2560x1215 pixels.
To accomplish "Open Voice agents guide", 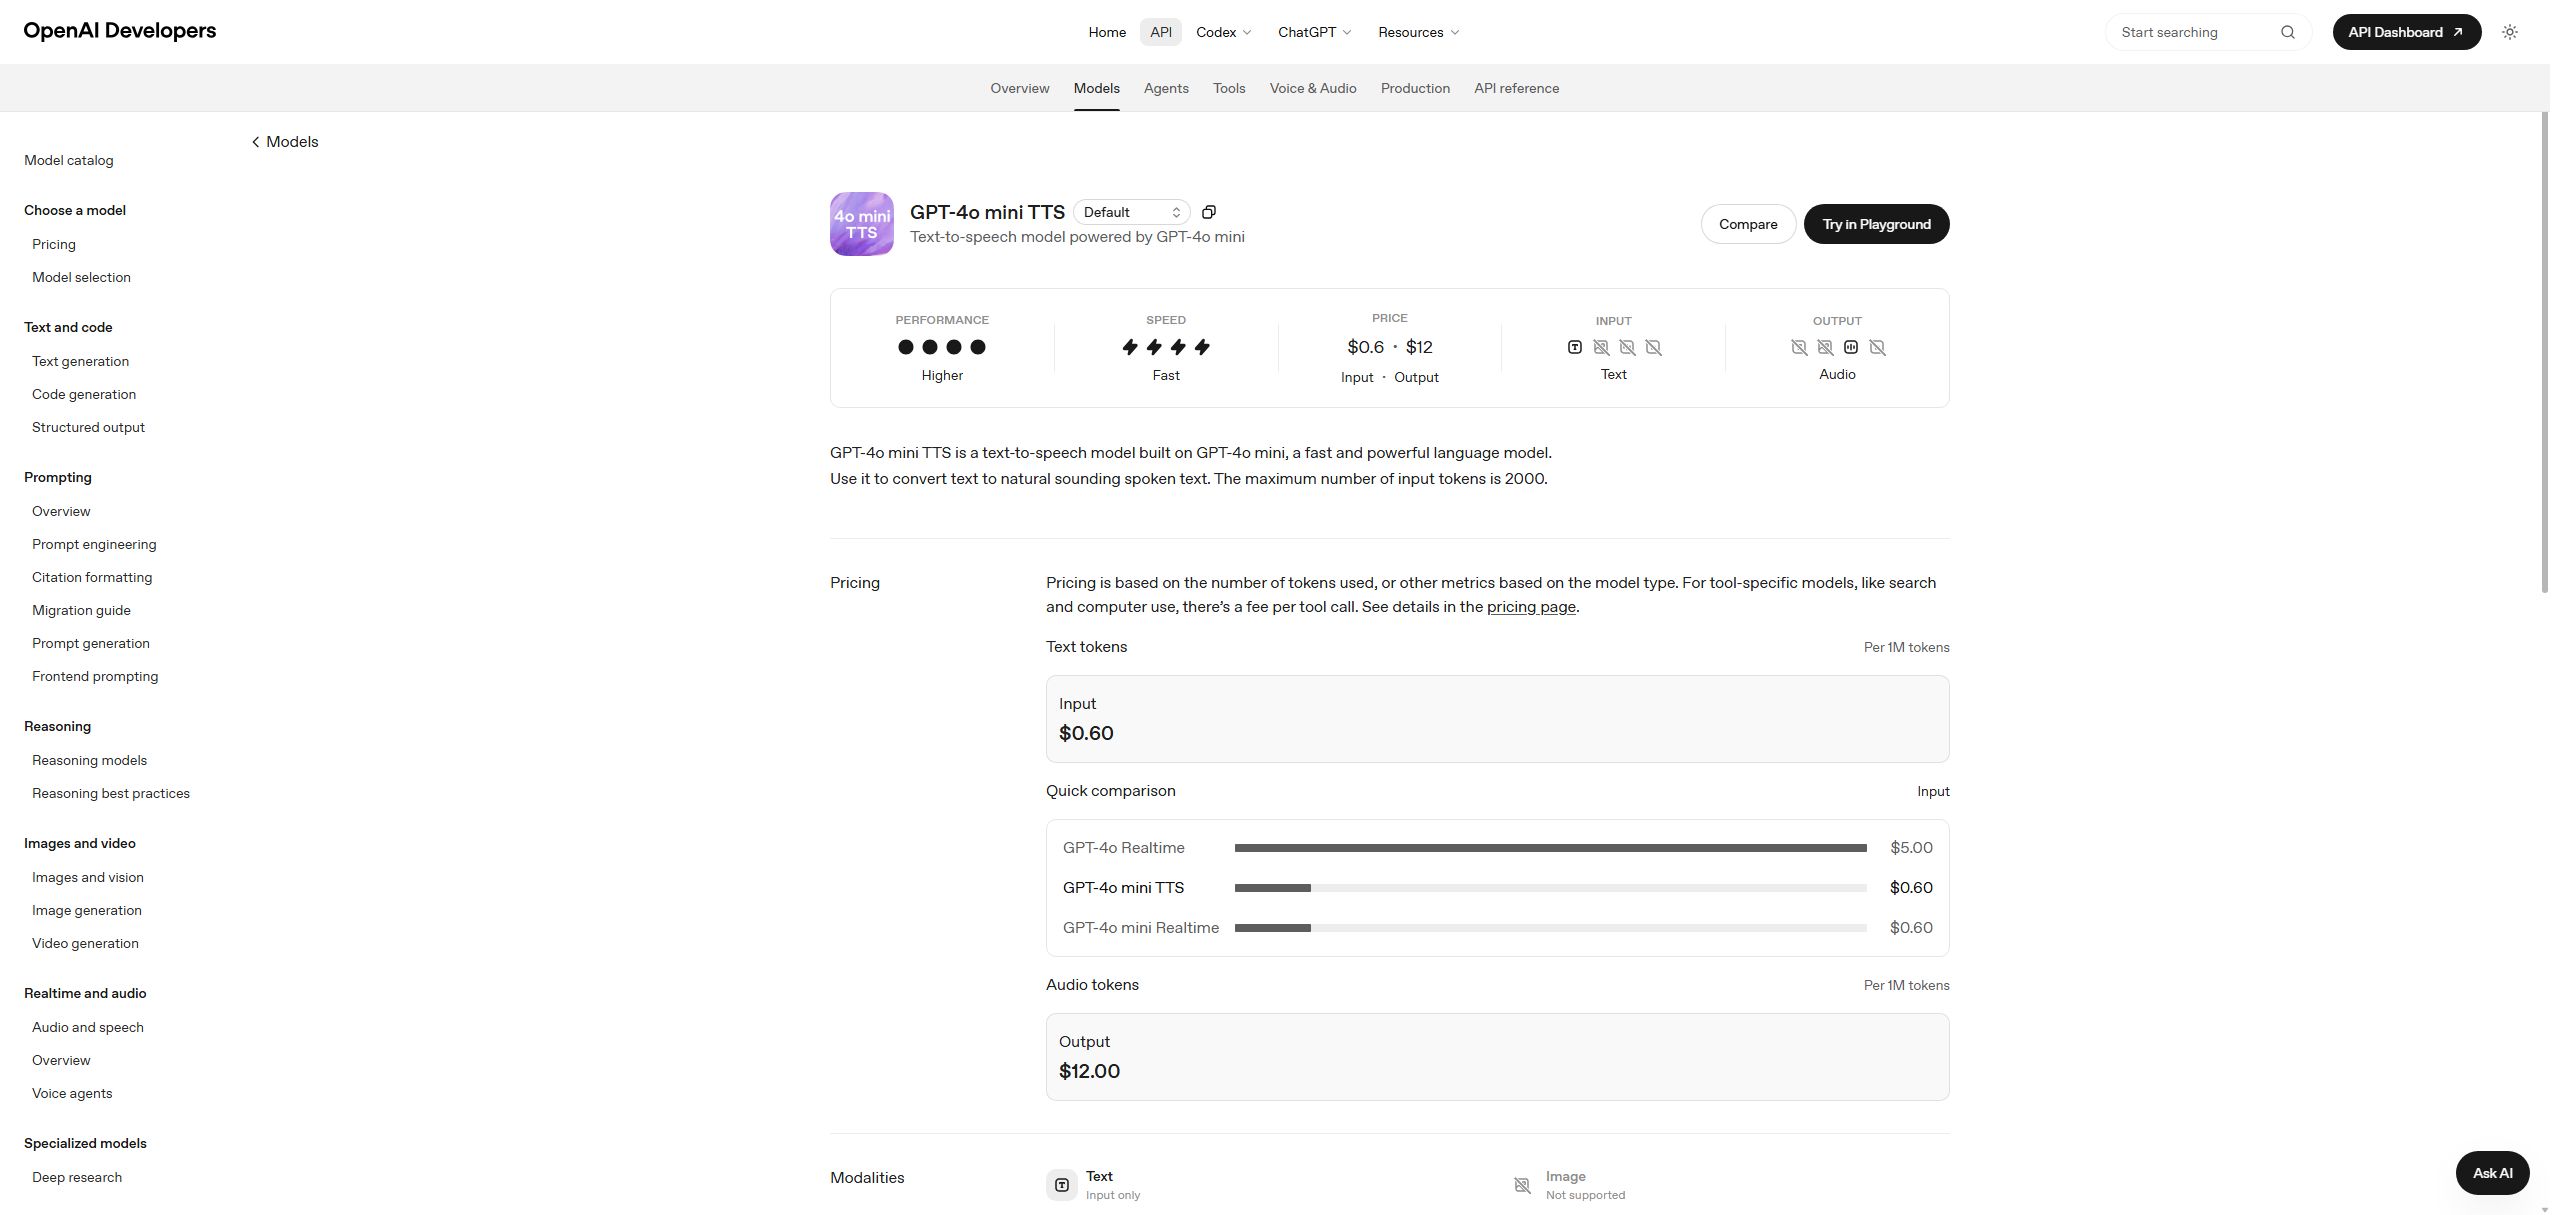I will 72,1093.
